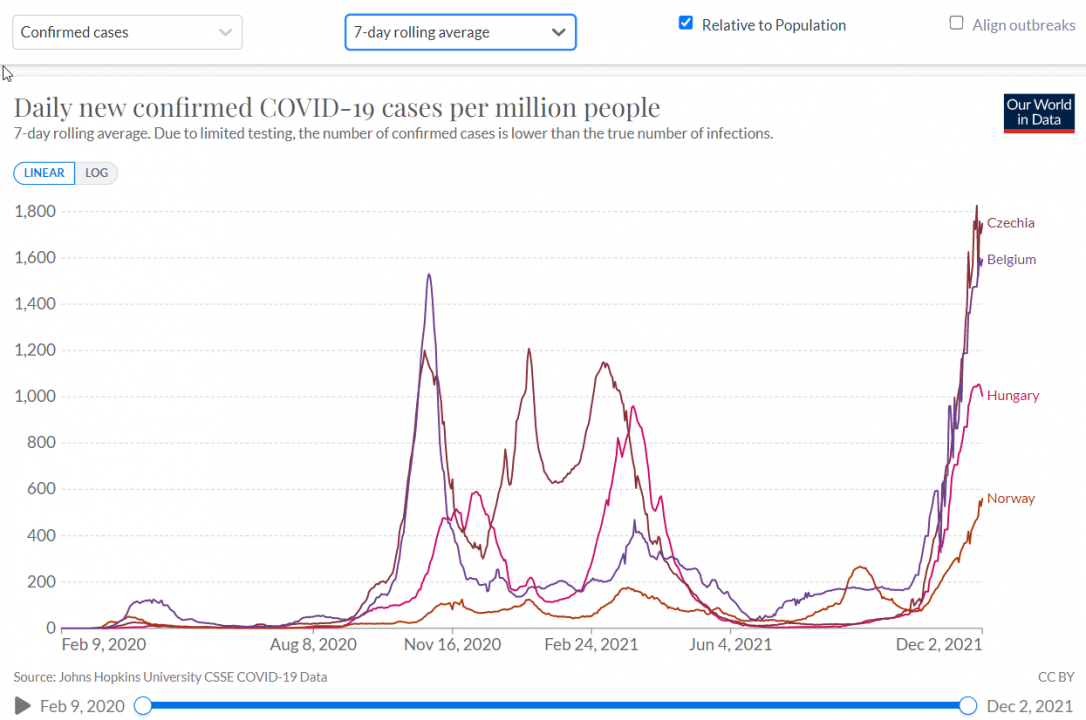Click the Dec 2, 2021 timeline end date

[1030, 706]
